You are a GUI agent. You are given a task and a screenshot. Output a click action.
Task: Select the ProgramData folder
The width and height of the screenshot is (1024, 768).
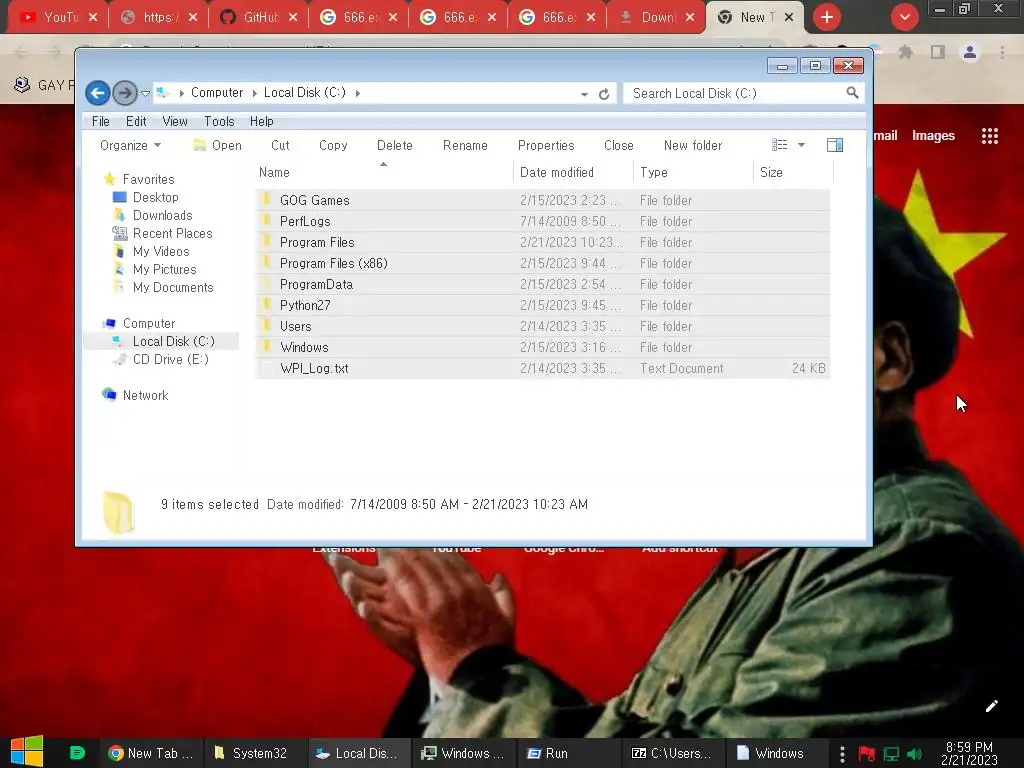pyautogui.click(x=542, y=284)
